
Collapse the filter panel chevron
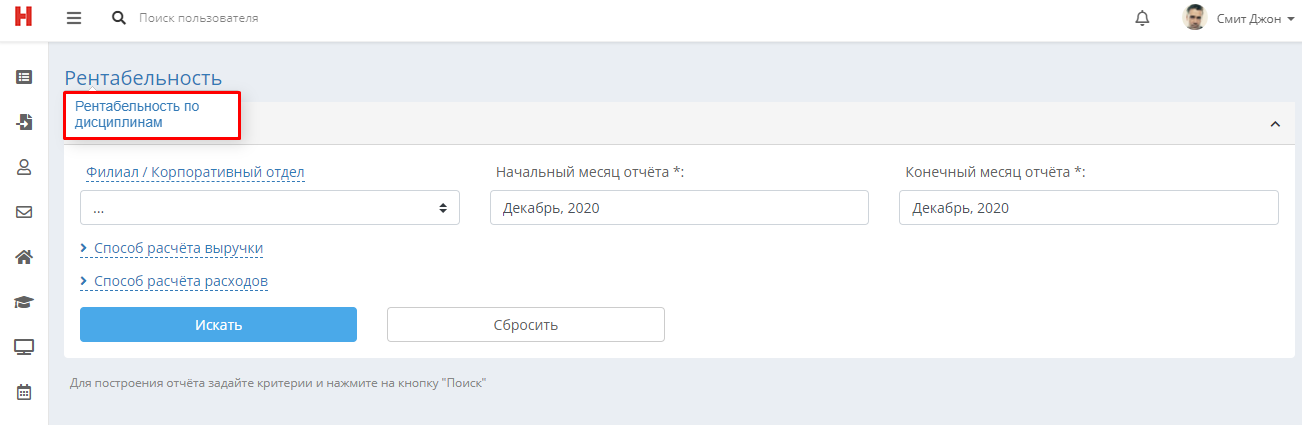[1275, 124]
